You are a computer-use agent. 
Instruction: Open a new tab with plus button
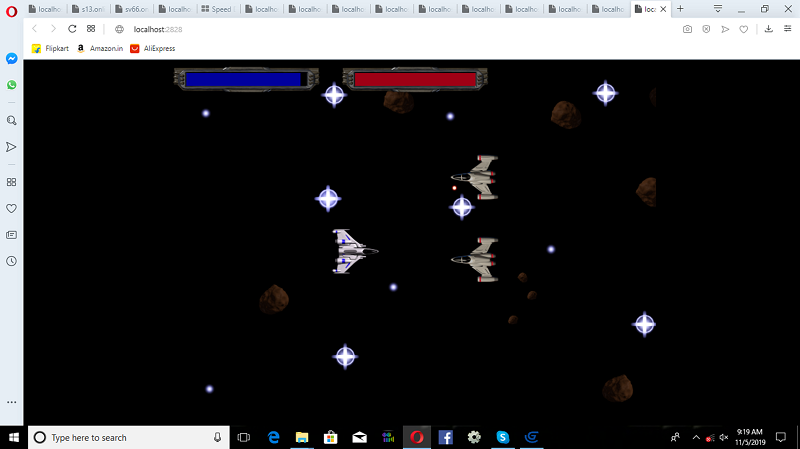click(x=680, y=9)
